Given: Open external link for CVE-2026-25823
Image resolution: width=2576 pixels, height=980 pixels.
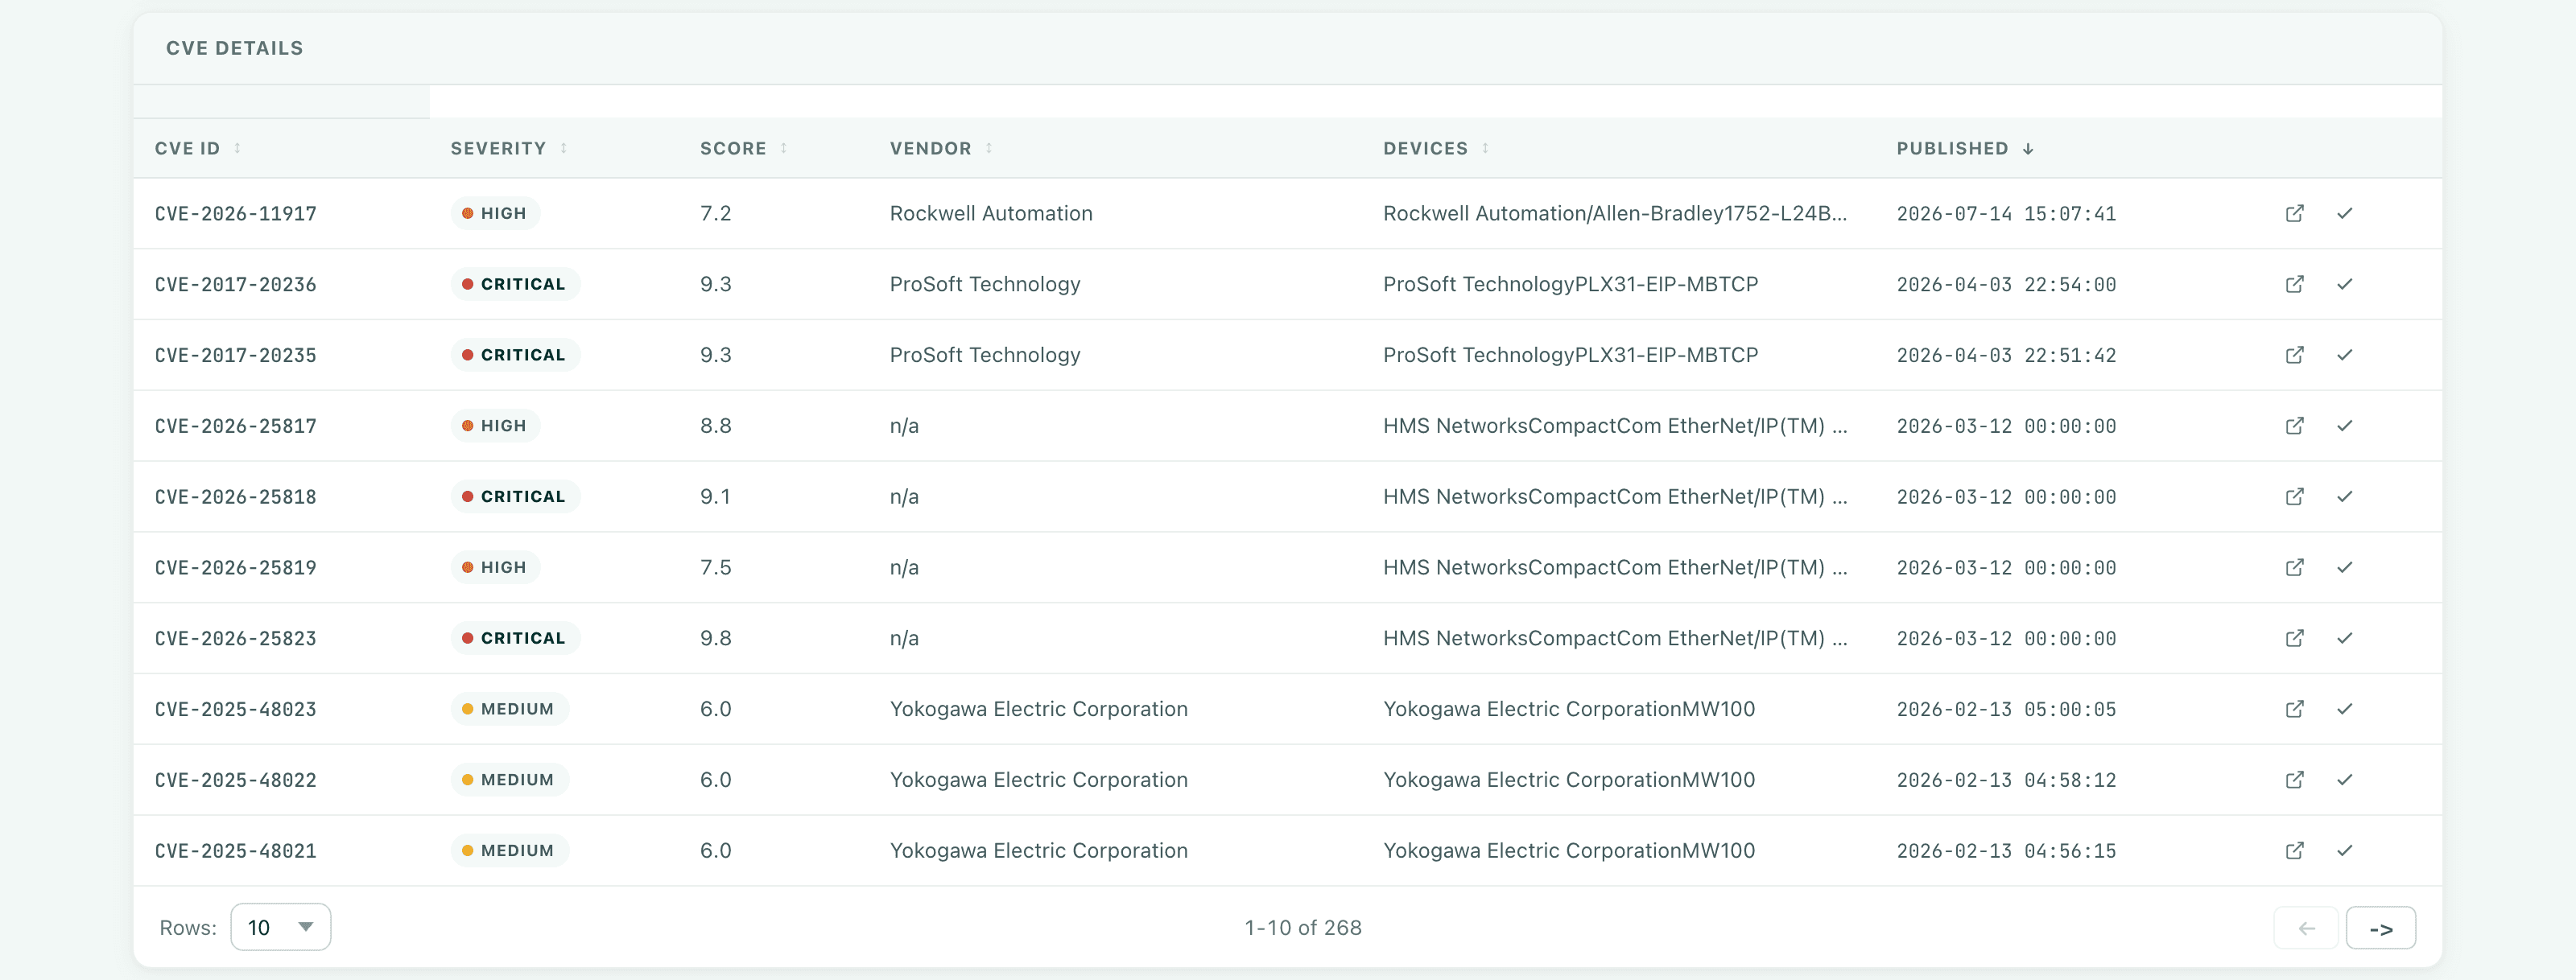Looking at the screenshot, I should tap(2294, 638).
